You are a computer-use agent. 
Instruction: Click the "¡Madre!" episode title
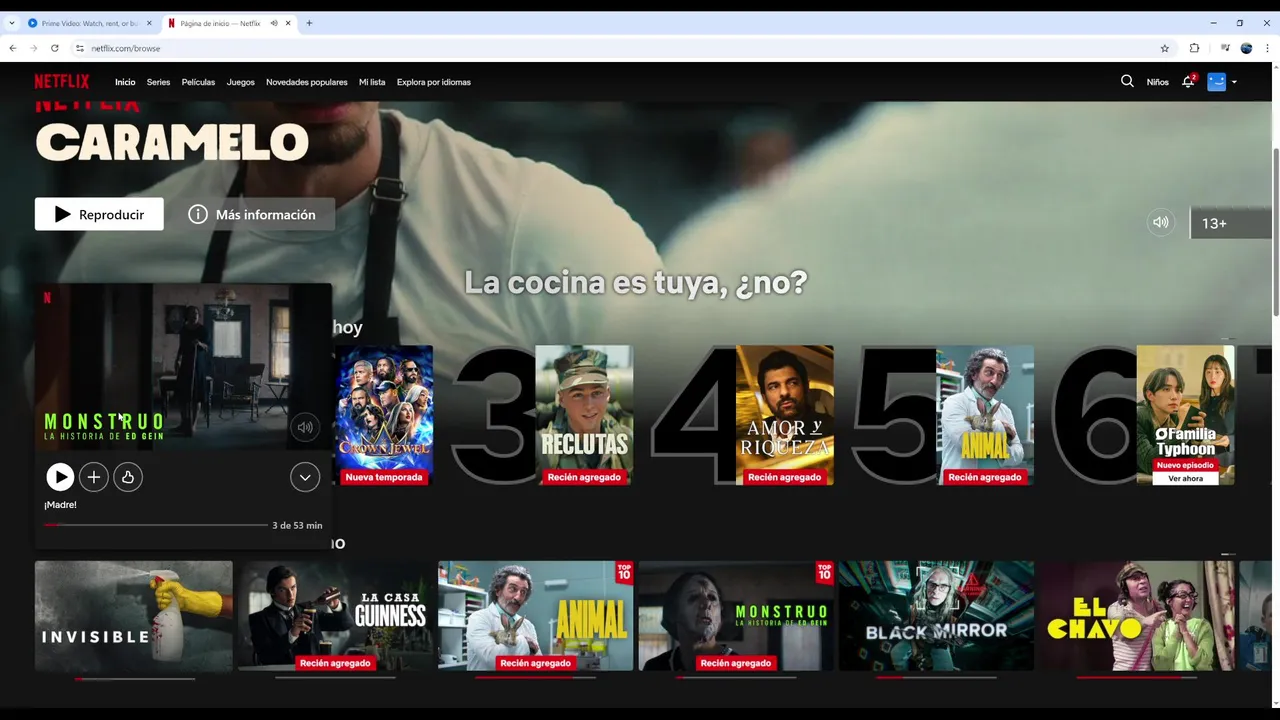click(60, 505)
